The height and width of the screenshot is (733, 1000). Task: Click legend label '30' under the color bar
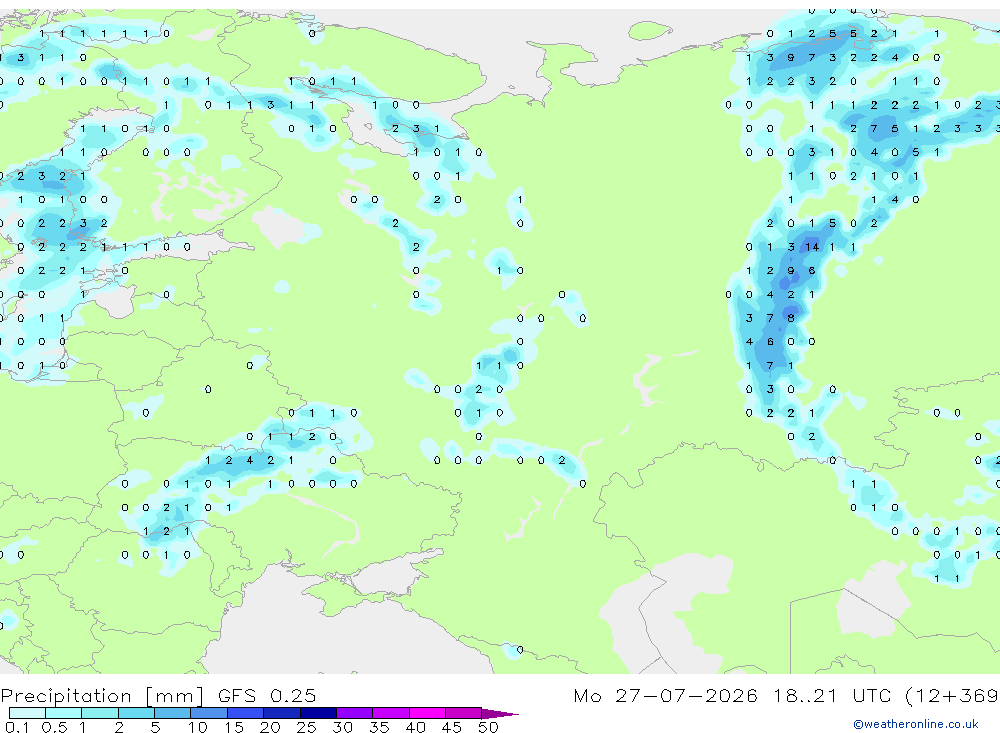[x=343, y=727]
